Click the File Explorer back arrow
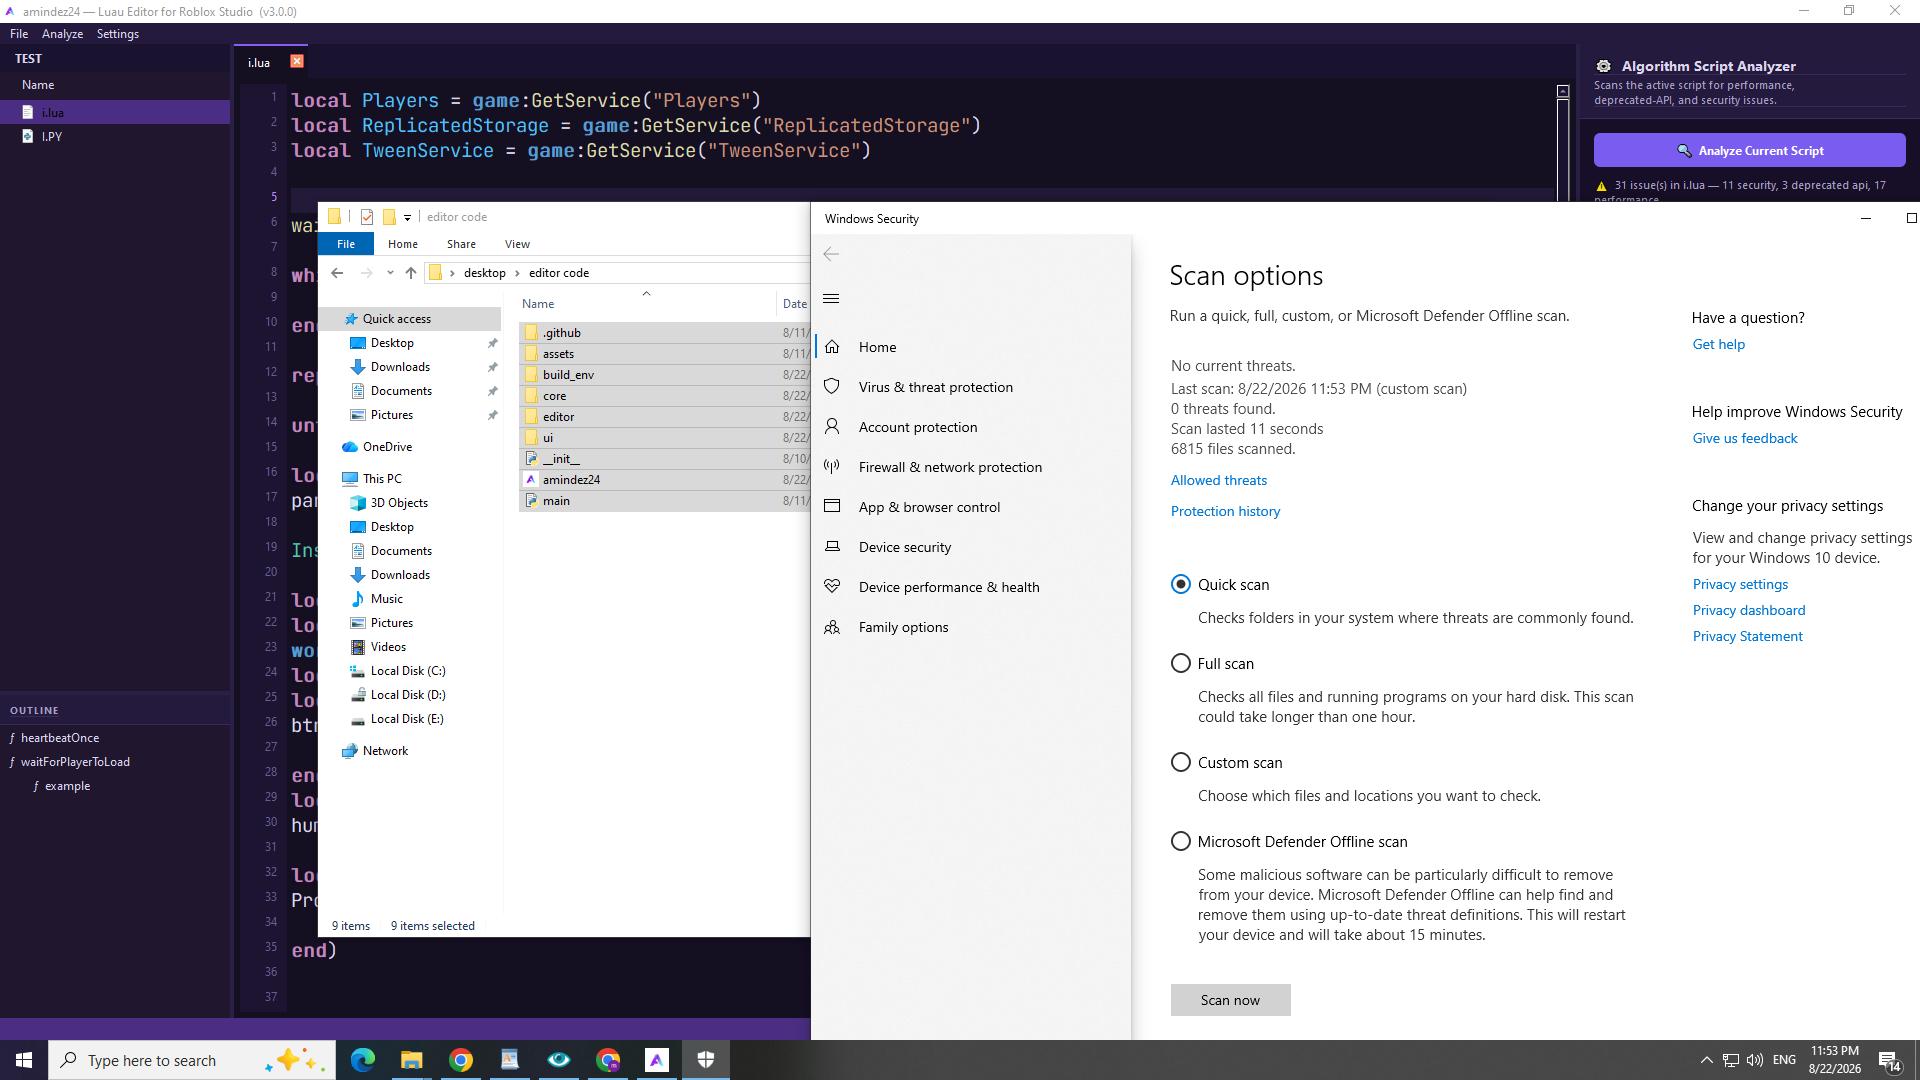The height and width of the screenshot is (1080, 1920). point(337,273)
